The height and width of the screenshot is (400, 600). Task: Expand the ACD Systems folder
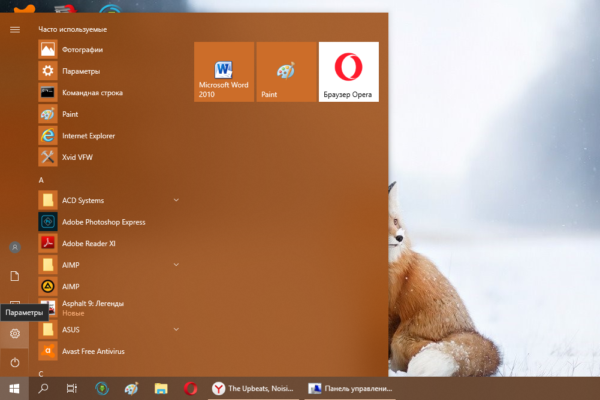[x=176, y=200]
